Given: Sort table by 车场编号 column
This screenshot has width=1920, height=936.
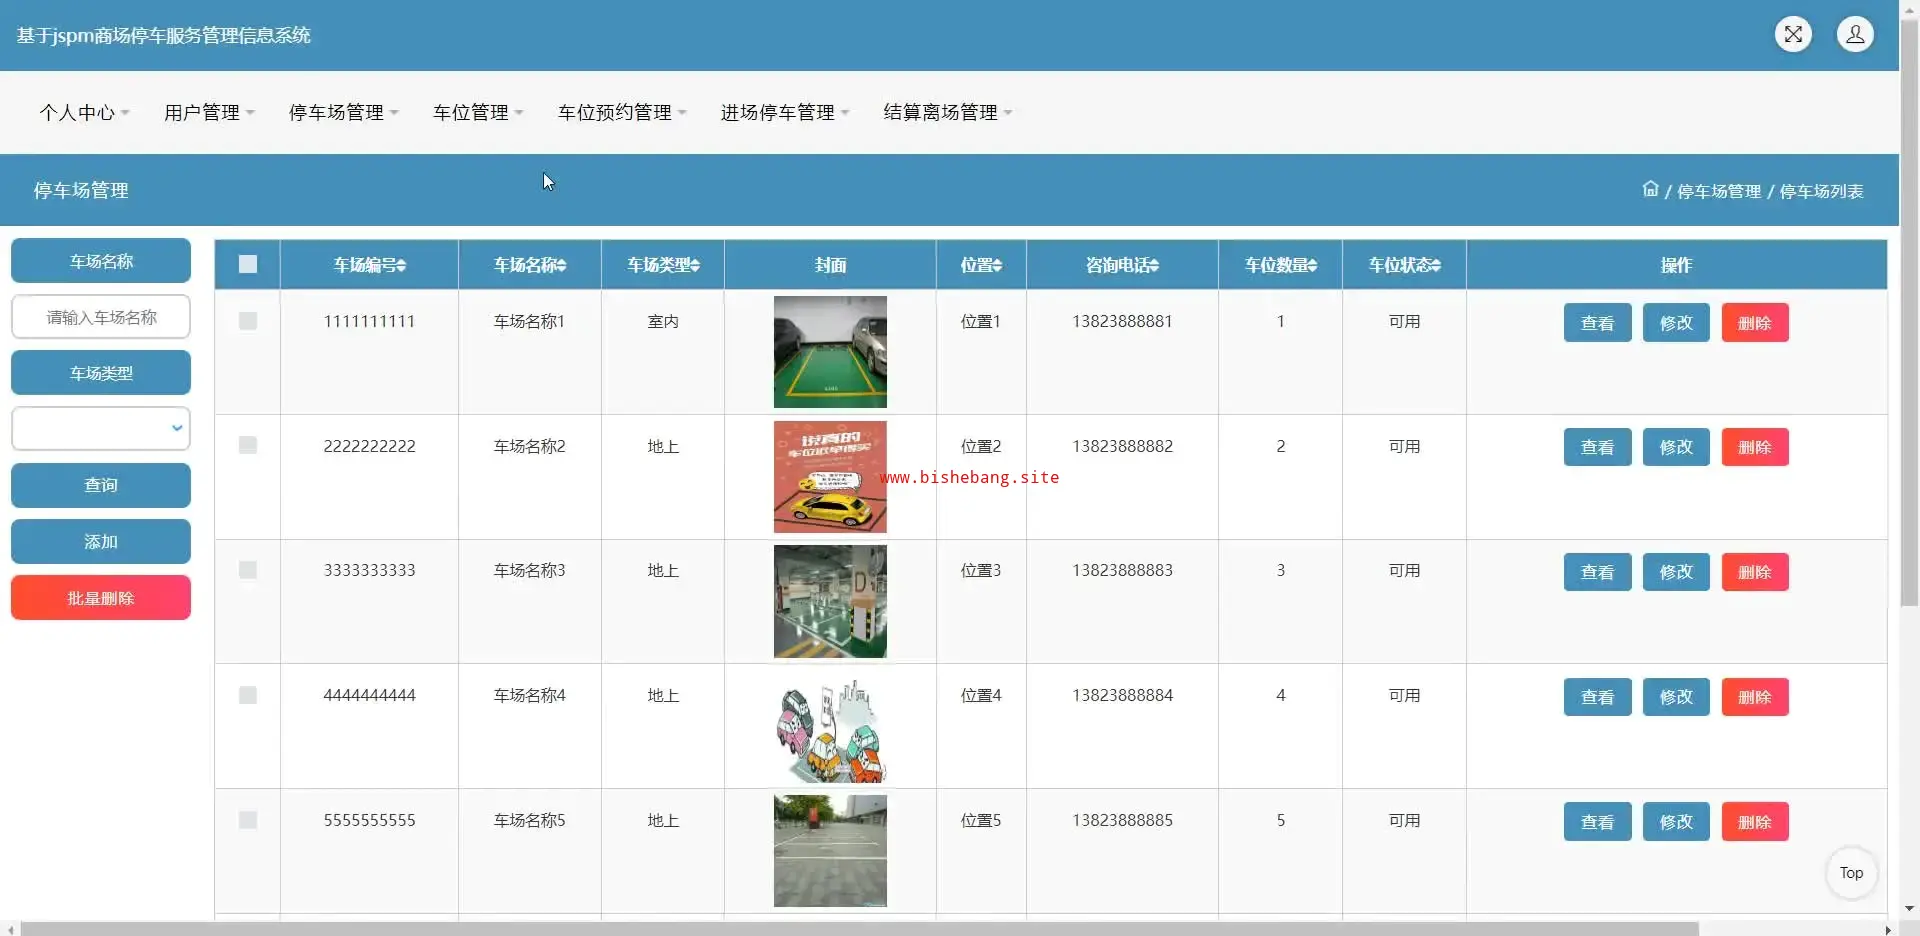Looking at the screenshot, I should tap(369, 265).
